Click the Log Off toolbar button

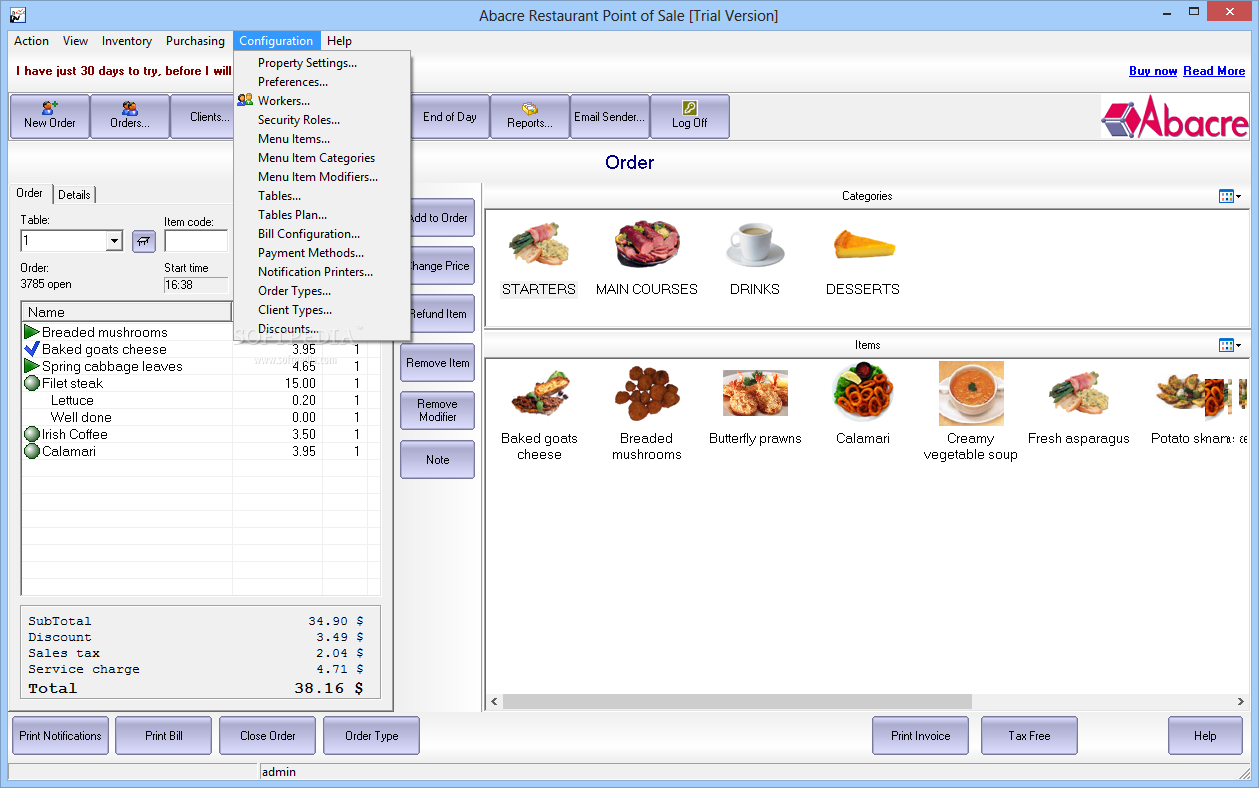click(690, 116)
